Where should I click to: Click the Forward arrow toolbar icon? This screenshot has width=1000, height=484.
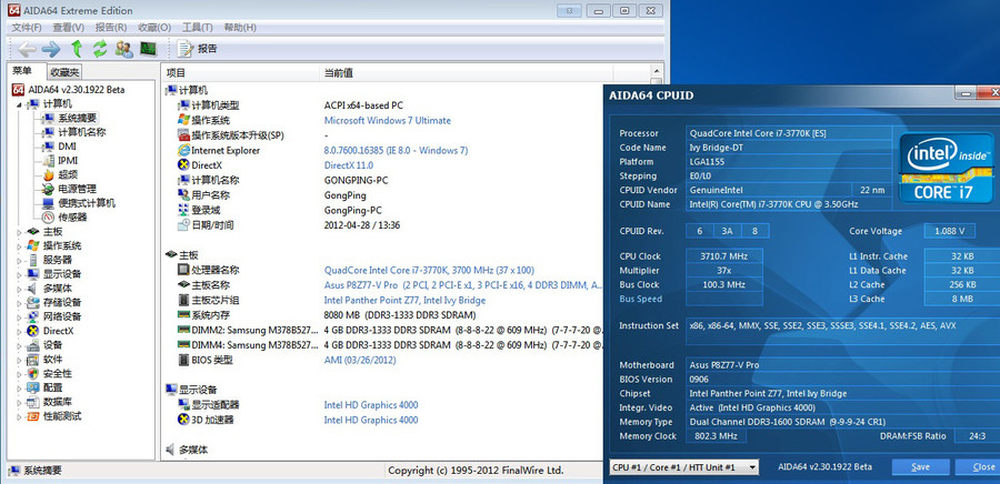(51, 49)
